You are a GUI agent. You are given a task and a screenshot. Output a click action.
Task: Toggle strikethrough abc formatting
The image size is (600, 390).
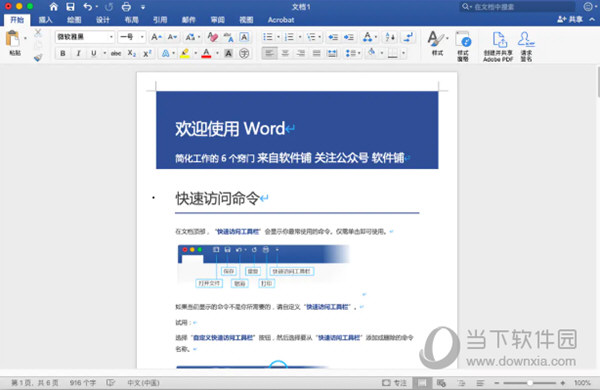pos(116,53)
